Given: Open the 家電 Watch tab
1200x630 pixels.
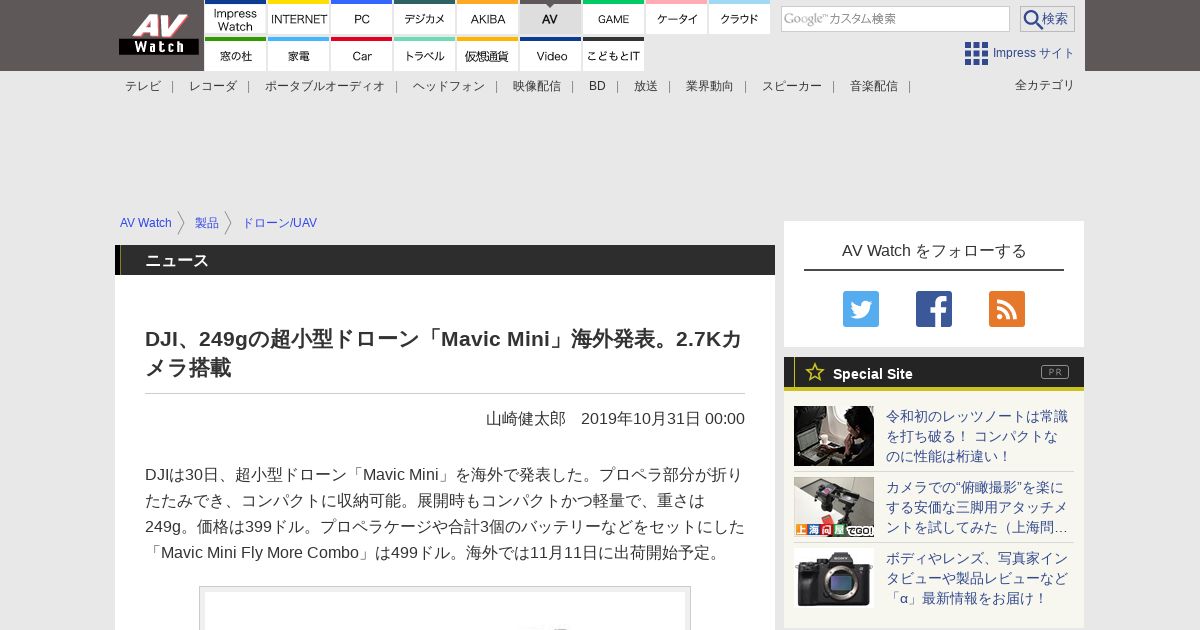Looking at the screenshot, I should pos(299,55).
